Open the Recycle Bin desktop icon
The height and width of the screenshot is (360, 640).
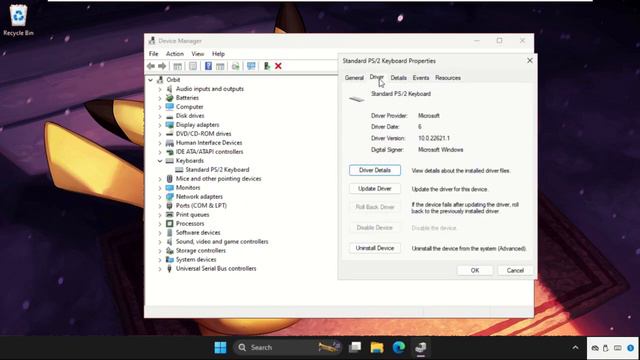[x=18, y=20]
